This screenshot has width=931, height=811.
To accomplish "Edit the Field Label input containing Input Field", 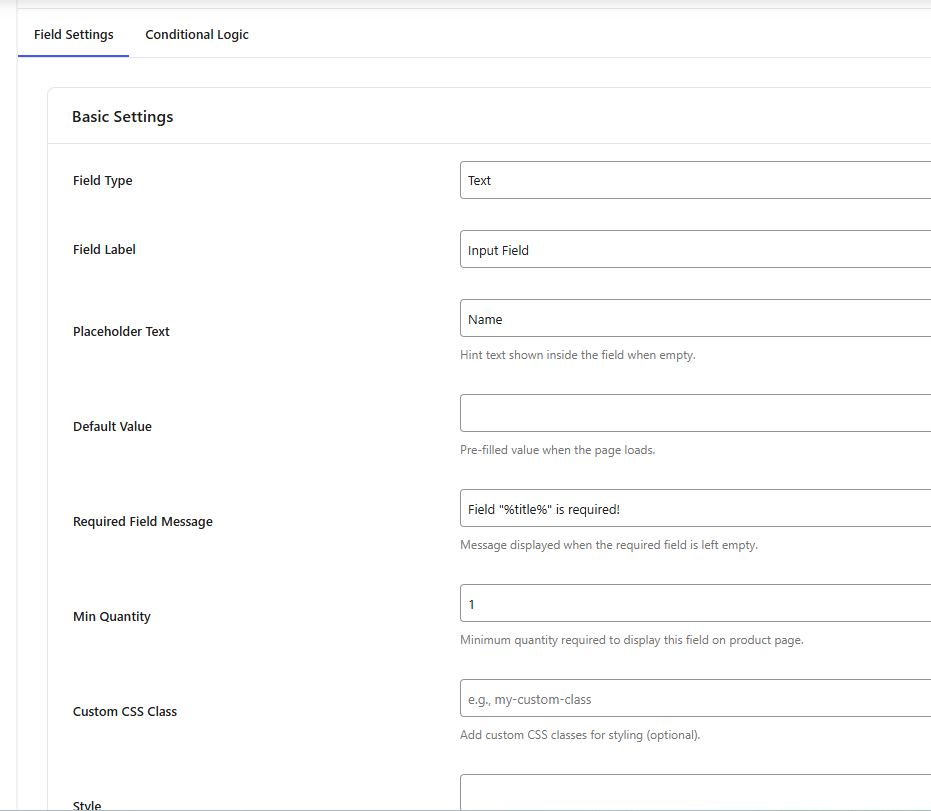I will click(695, 249).
